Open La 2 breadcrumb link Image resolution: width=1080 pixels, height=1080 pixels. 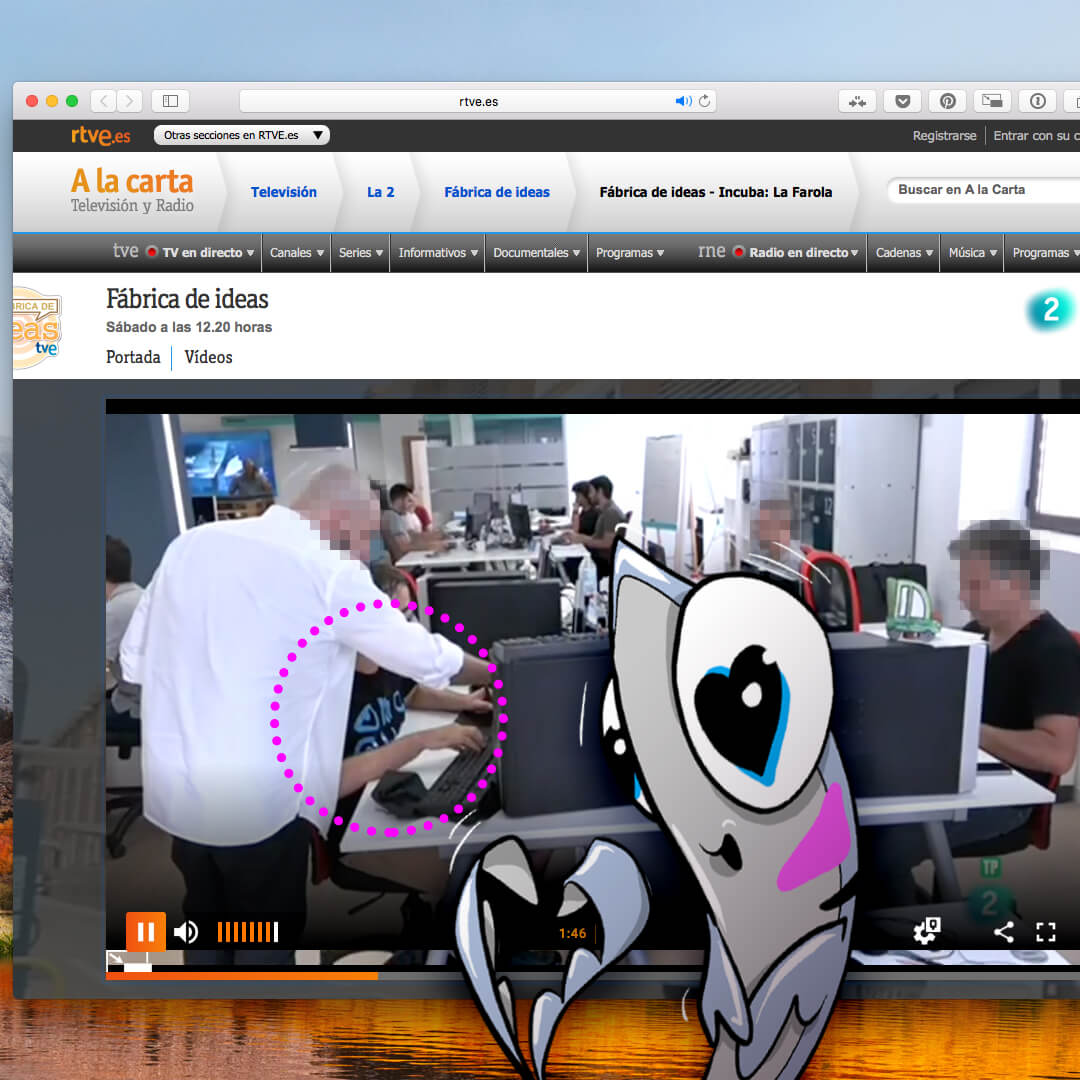click(x=380, y=192)
